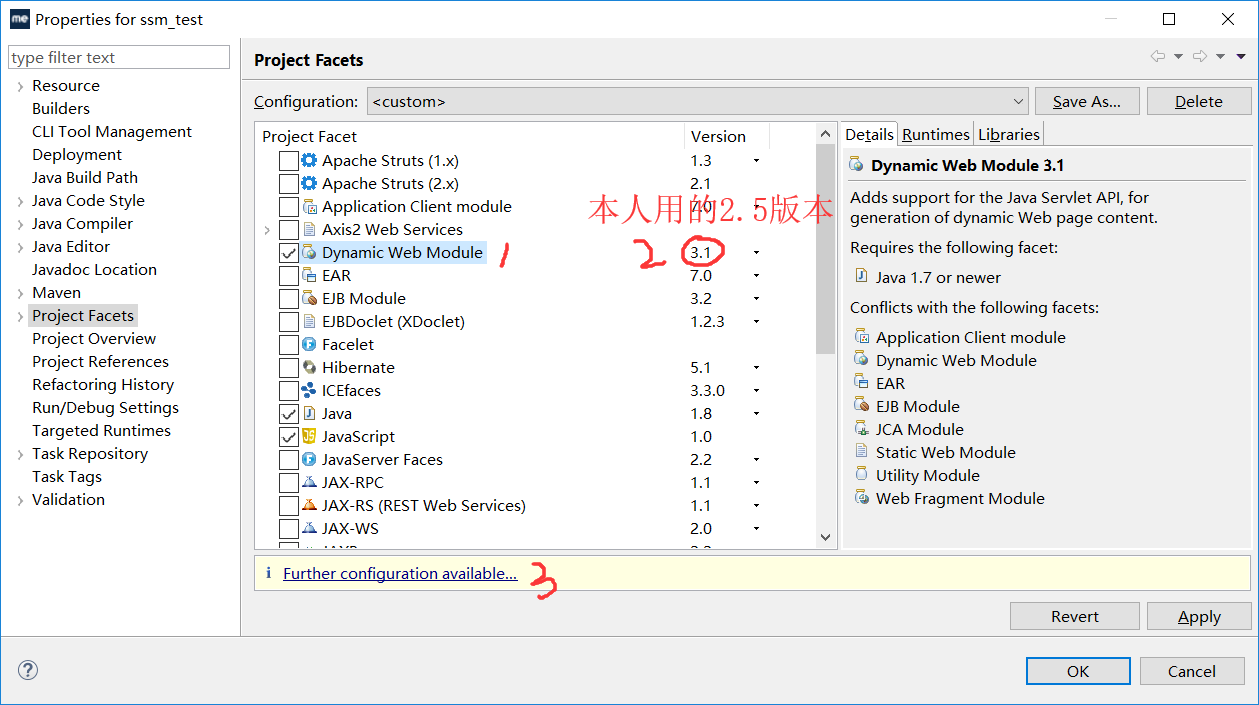1259x705 pixels.
Task: Select Targeted Runtimes in the tree
Action: tap(101, 430)
